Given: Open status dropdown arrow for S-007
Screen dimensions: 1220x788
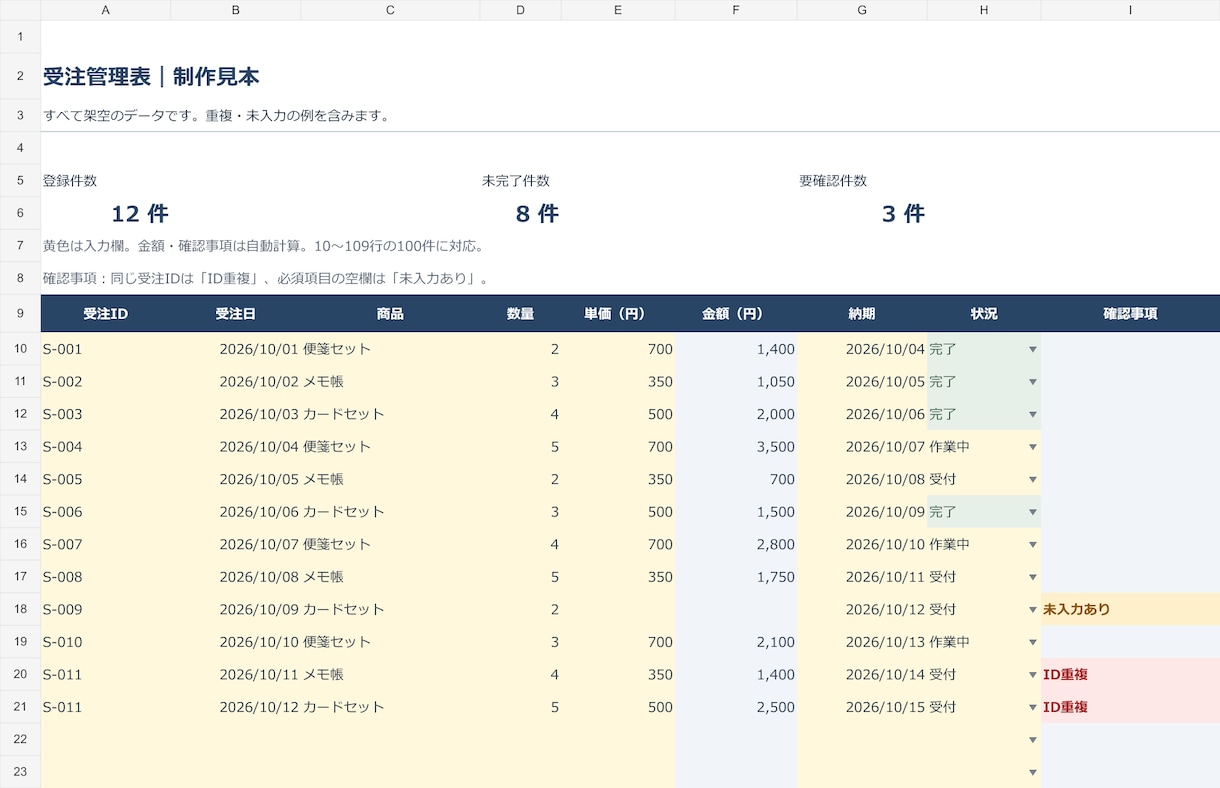Looking at the screenshot, I should [x=1033, y=545].
